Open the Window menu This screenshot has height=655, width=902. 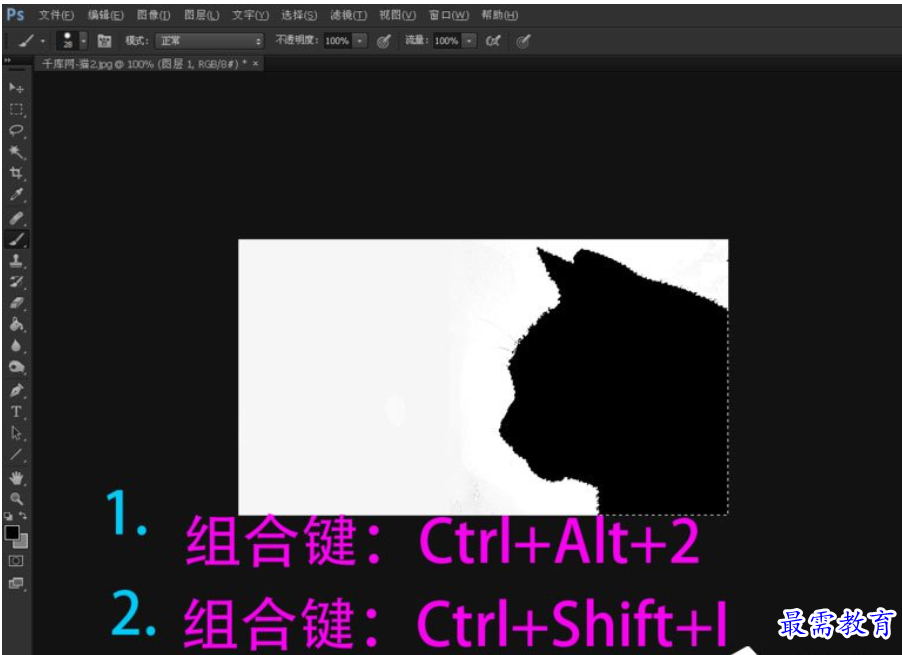[x=449, y=15]
